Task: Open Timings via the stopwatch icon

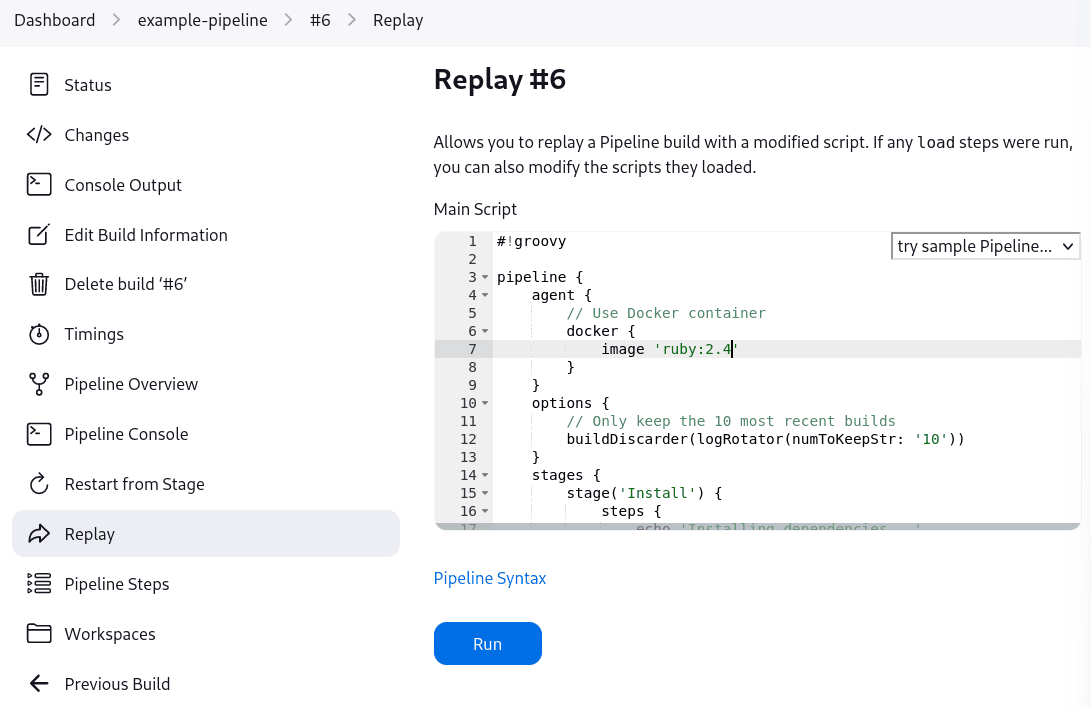Action: click(38, 334)
